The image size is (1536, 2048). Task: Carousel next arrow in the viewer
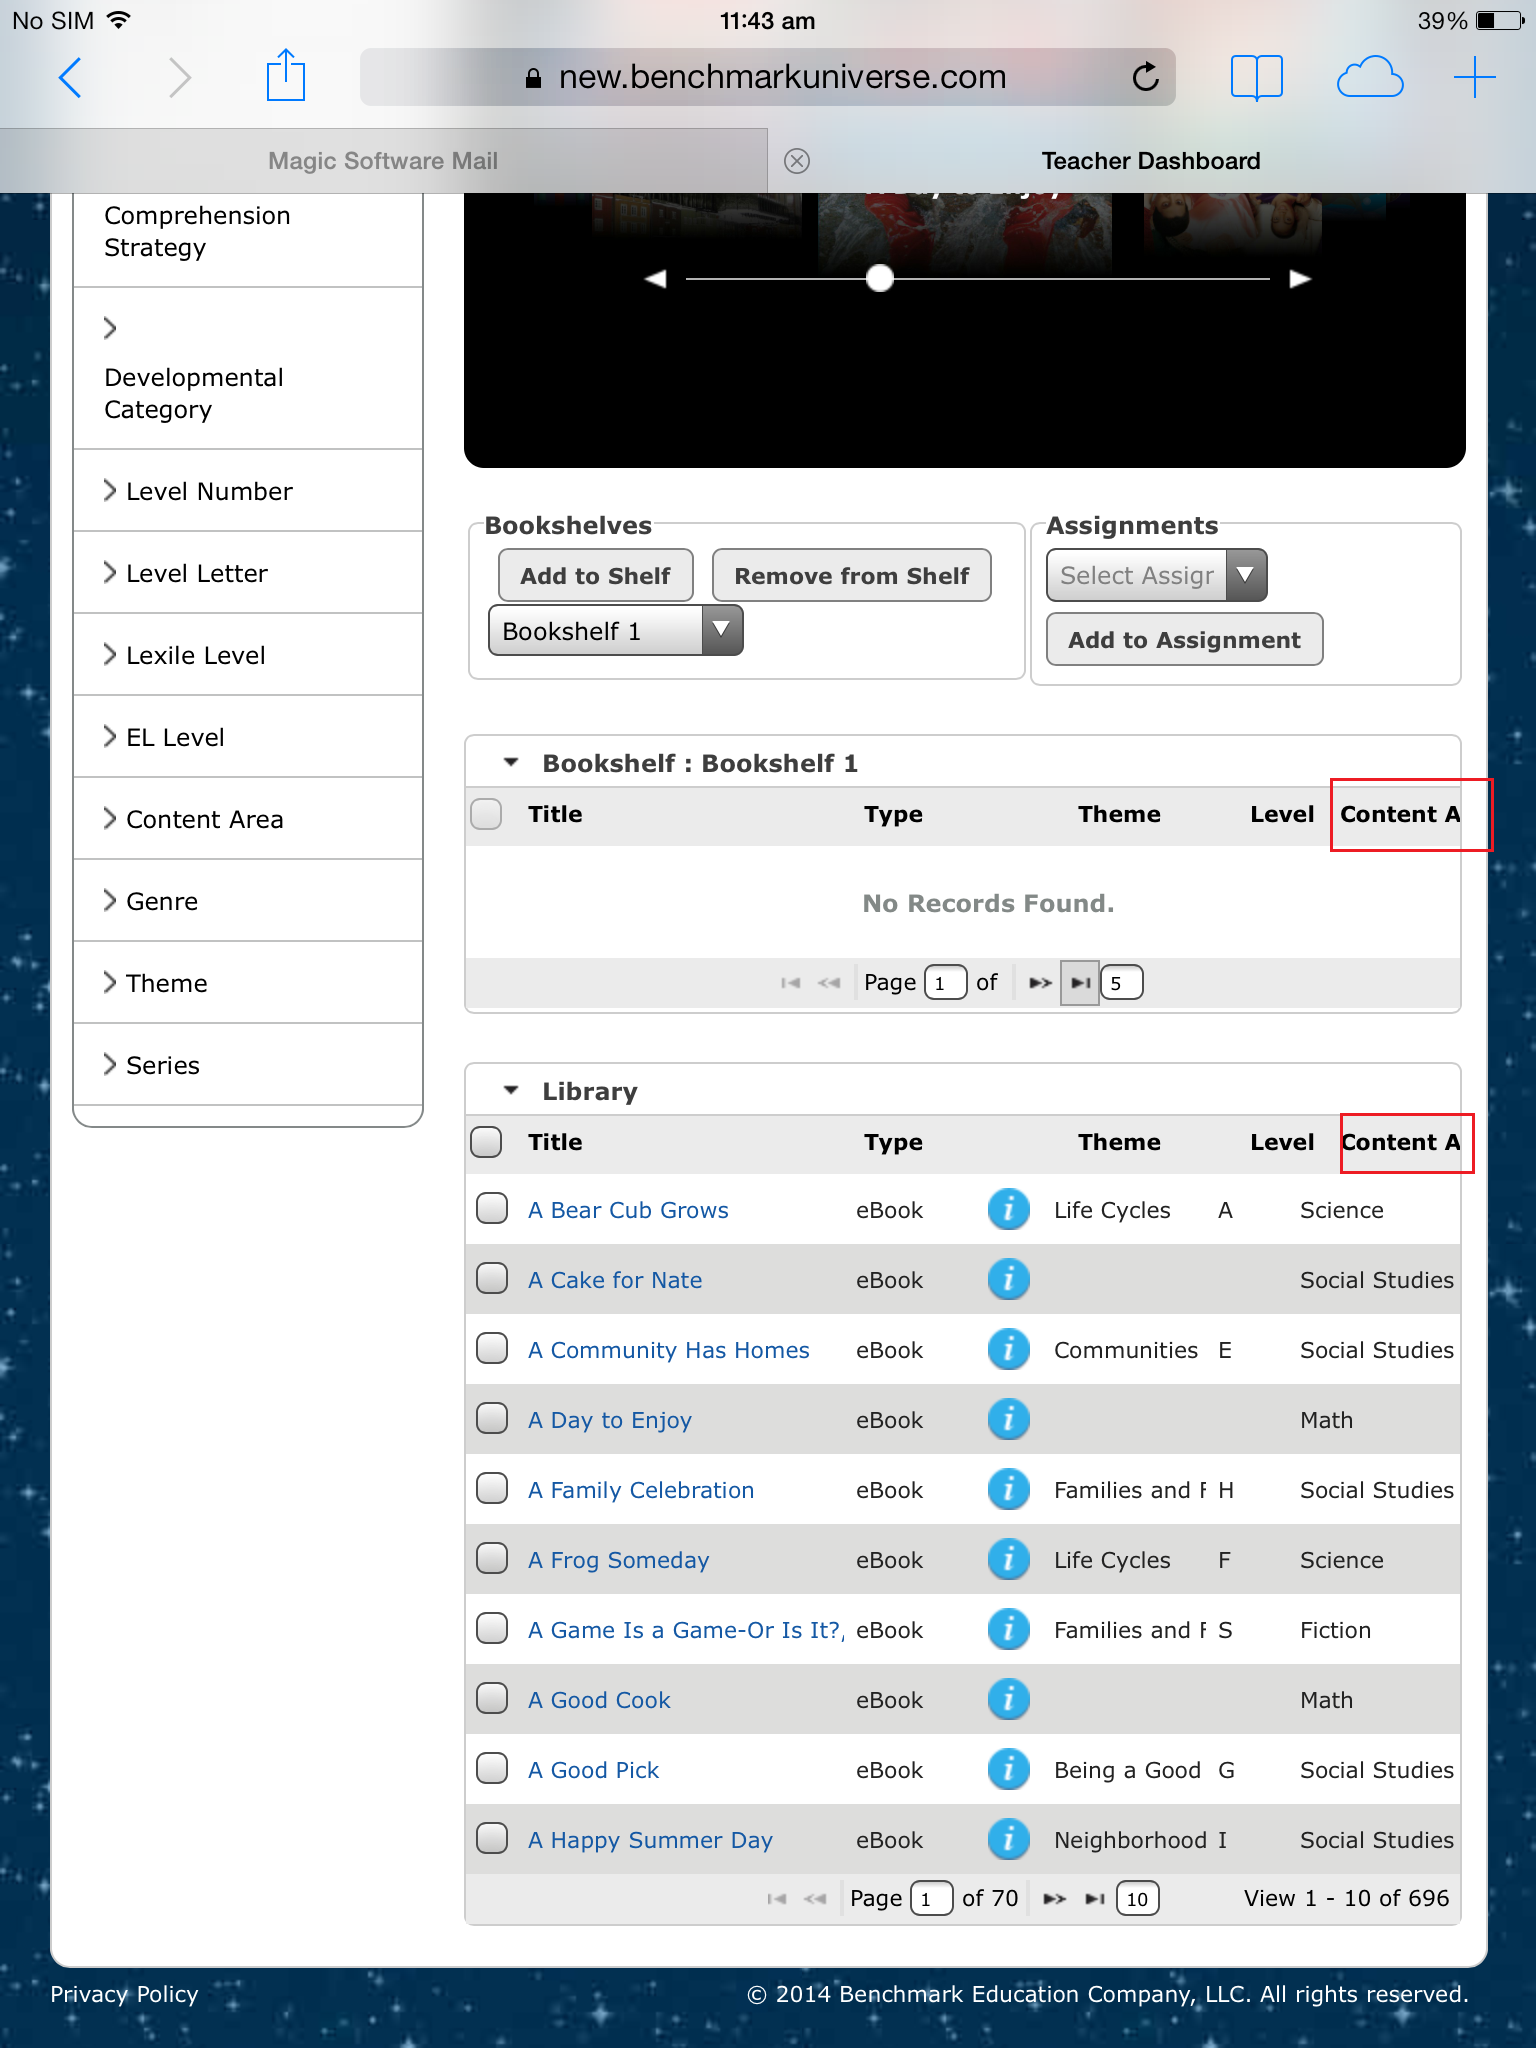pos(1300,279)
